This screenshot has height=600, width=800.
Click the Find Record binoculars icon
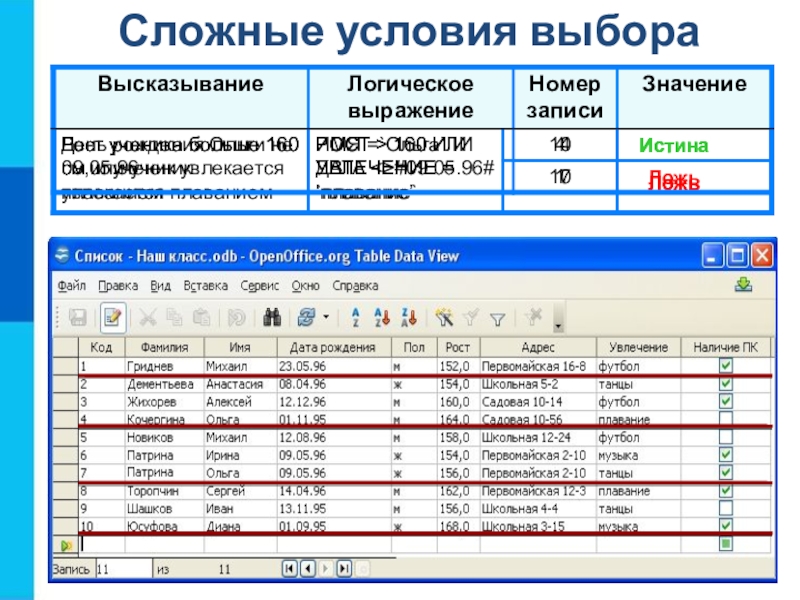tap(270, 318)
